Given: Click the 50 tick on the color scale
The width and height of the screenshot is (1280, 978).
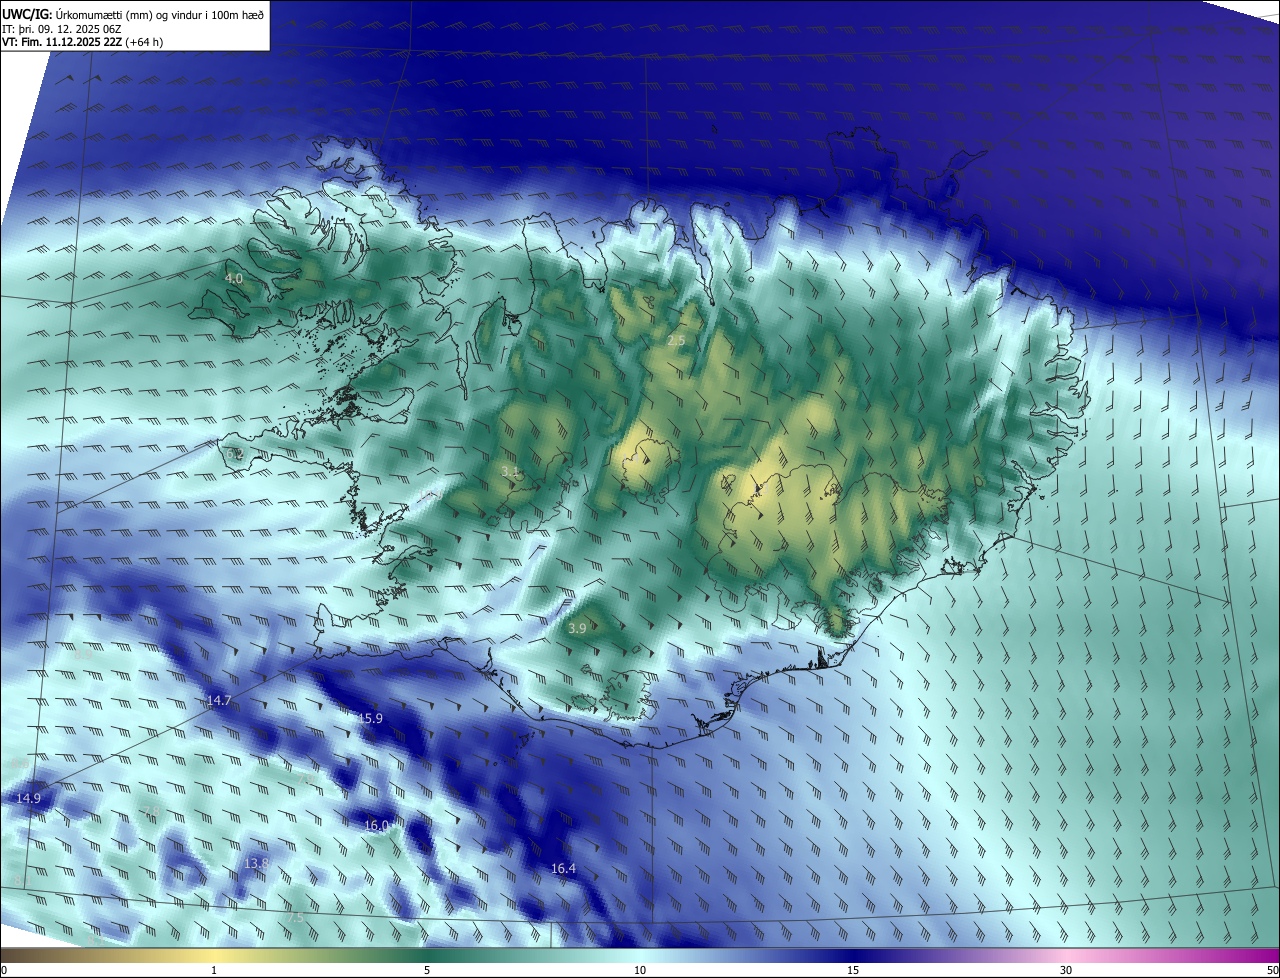Looking at the screenshot, I should (x=1272, y=970).
